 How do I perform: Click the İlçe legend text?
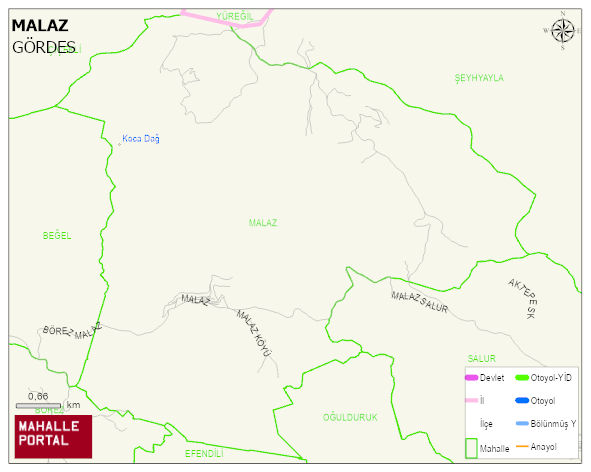pos(486,424)
